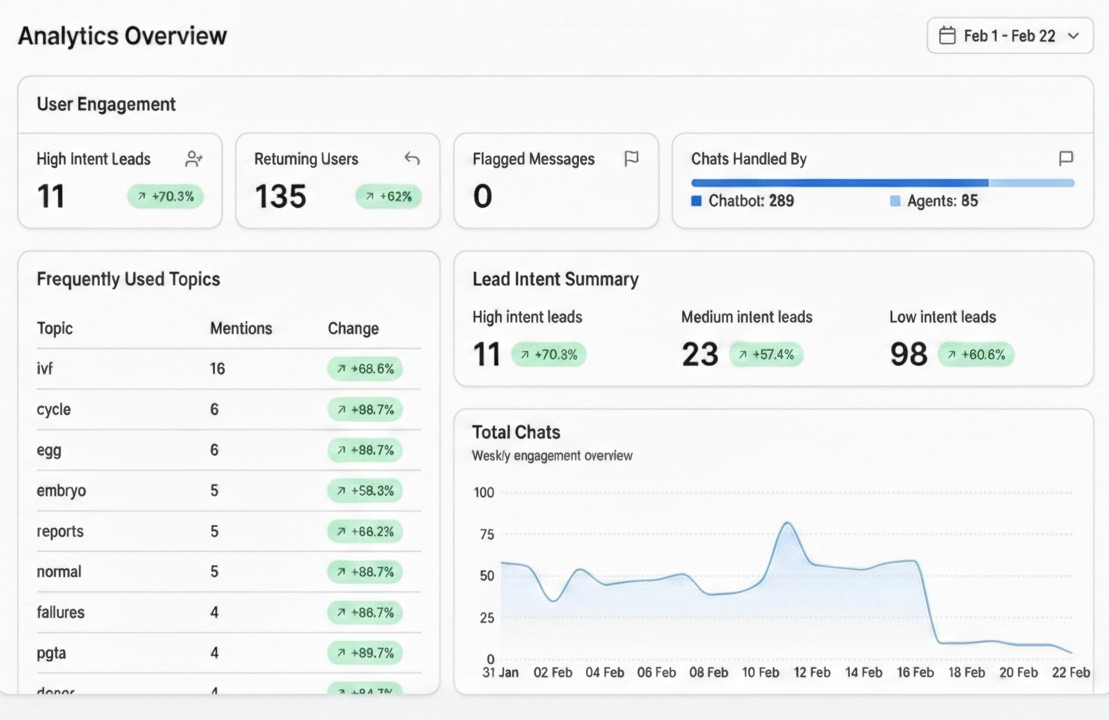The height and width of the screenshot is (720, 1109).
Task: Click the flag icon on Chats Handled By card
Action: click(x=1066, y=158)
